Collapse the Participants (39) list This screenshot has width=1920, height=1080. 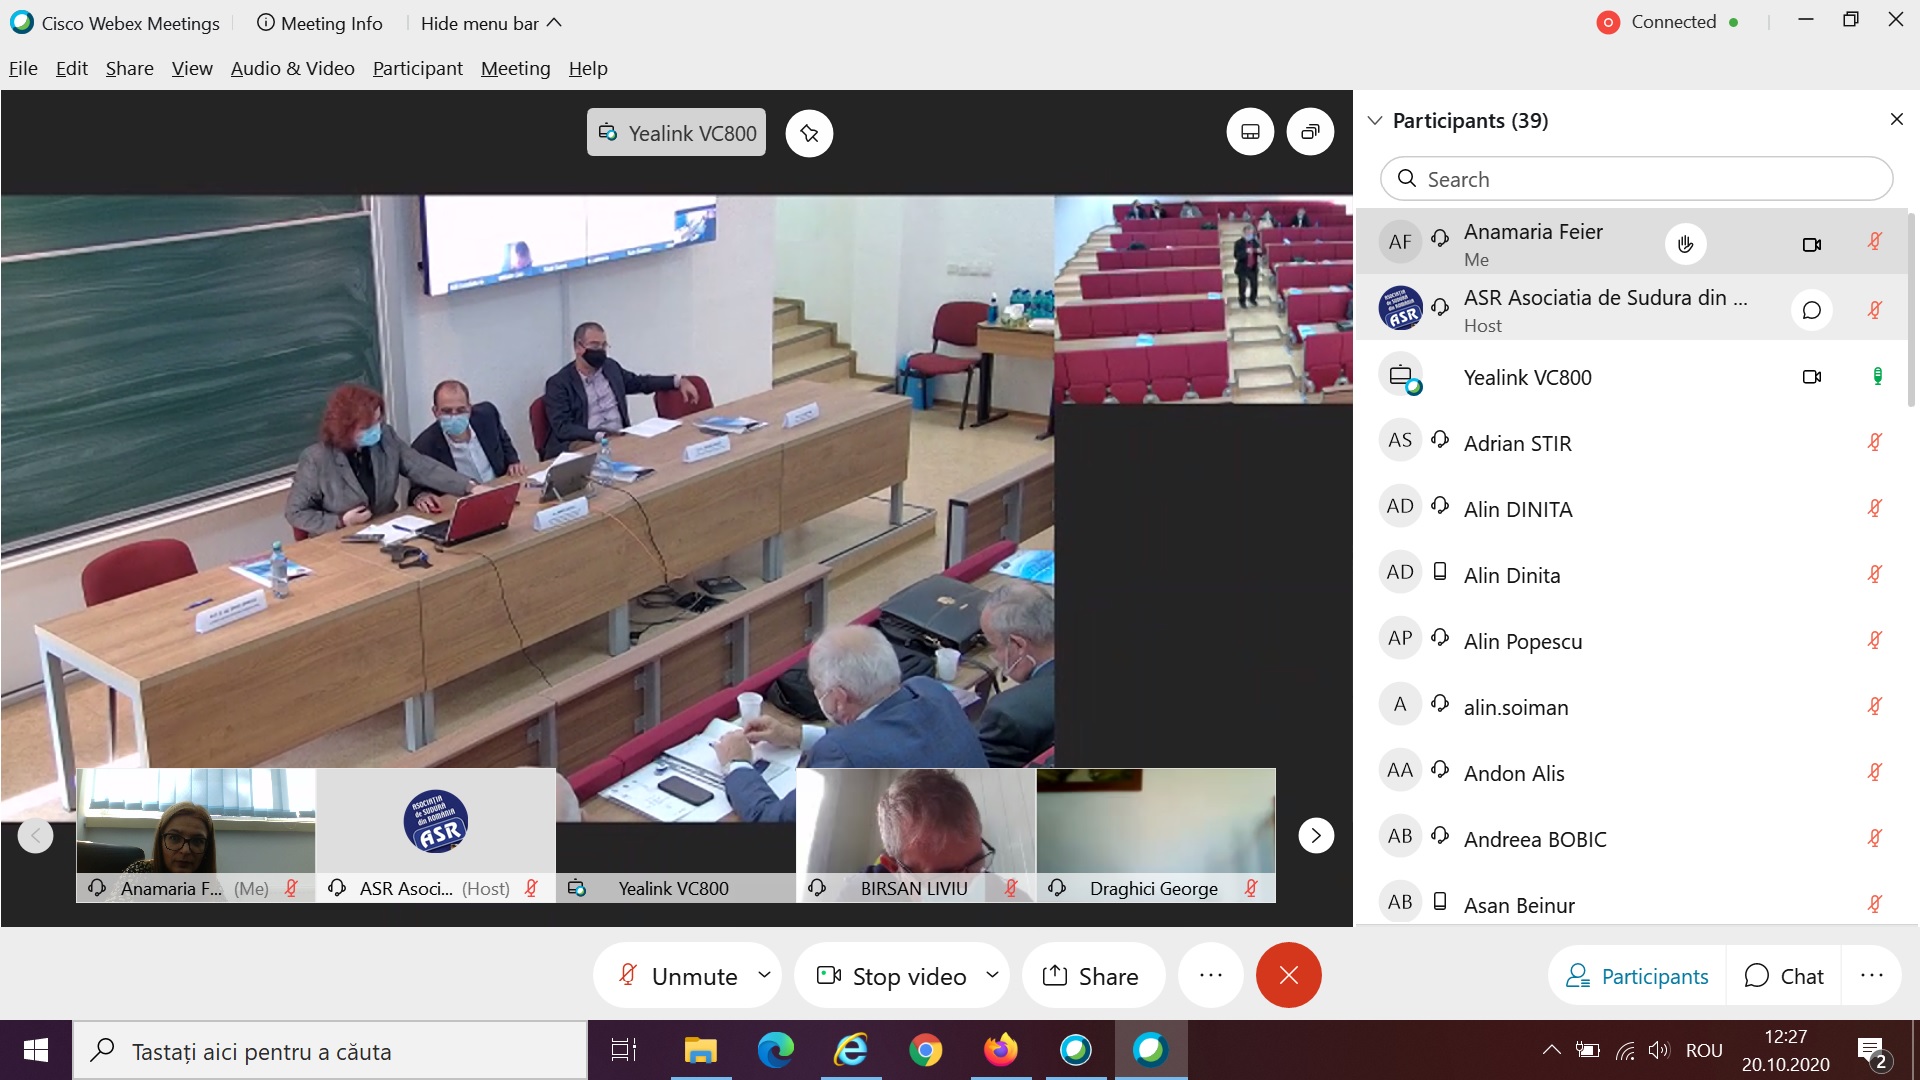1375,121
